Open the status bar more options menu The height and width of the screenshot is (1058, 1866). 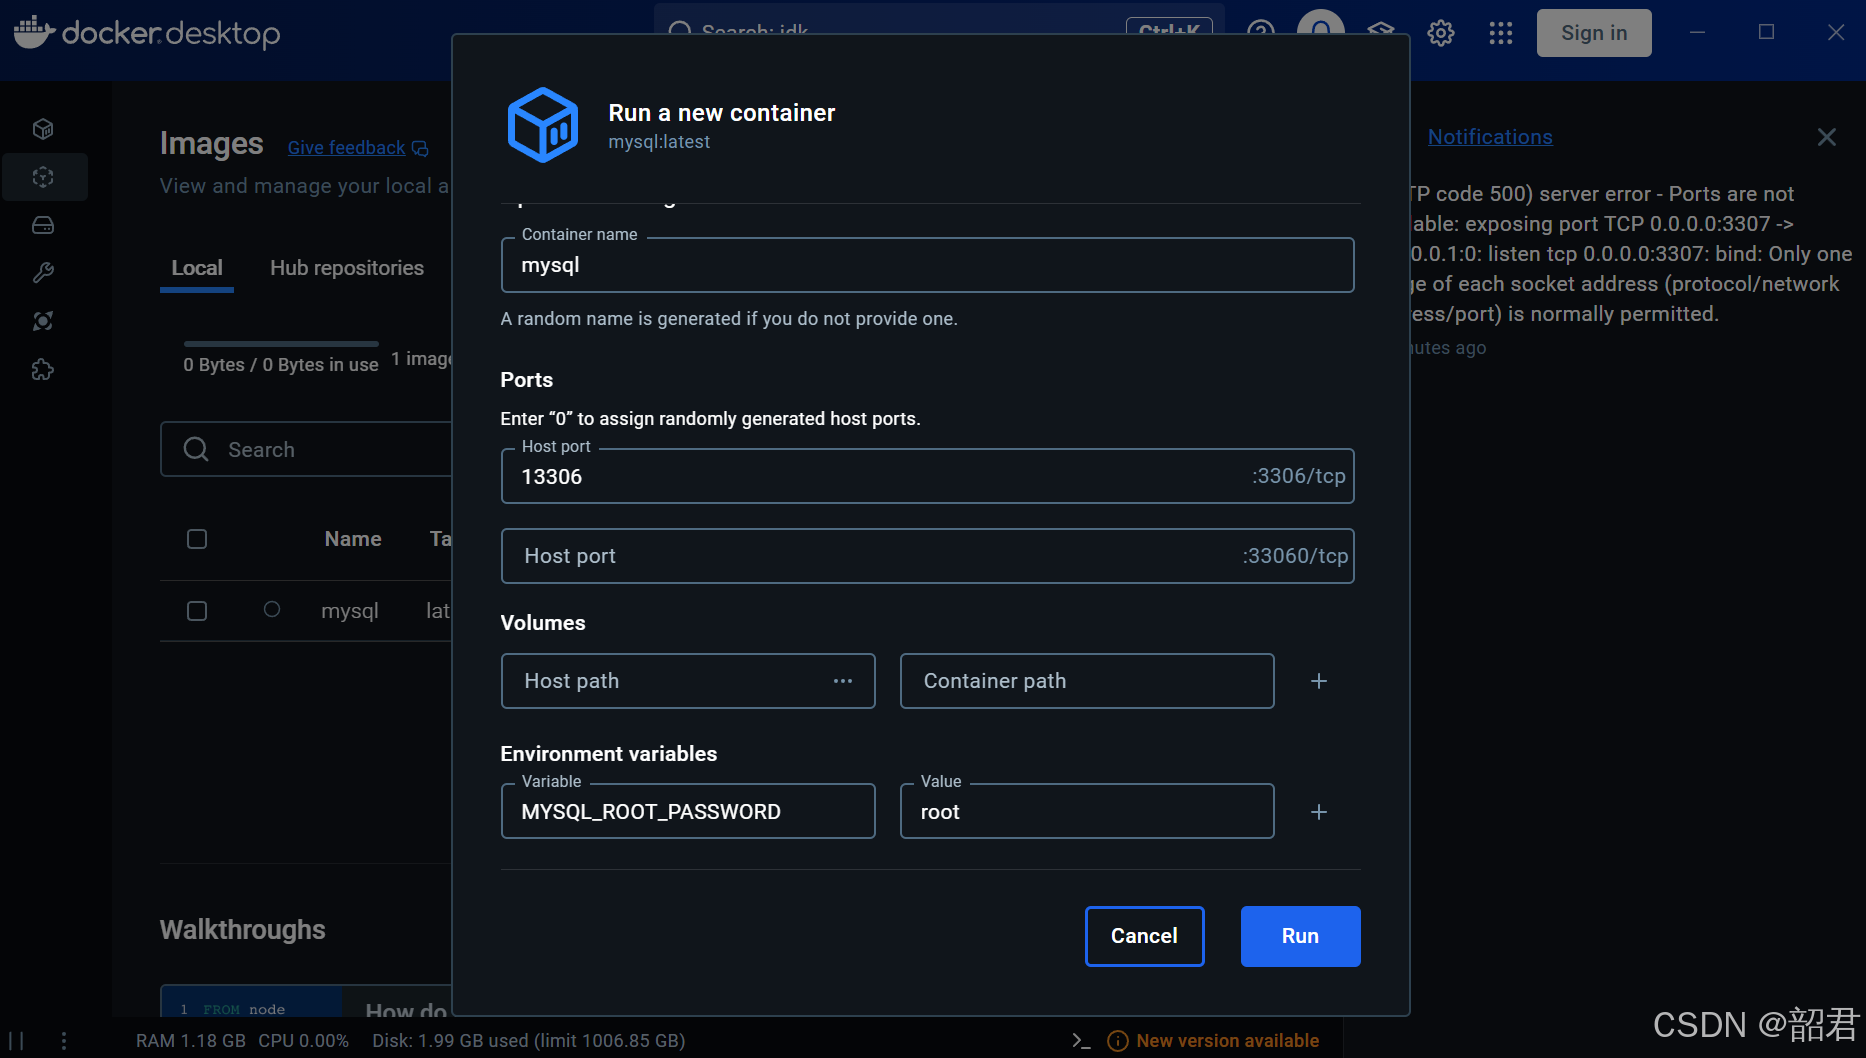64,1041
